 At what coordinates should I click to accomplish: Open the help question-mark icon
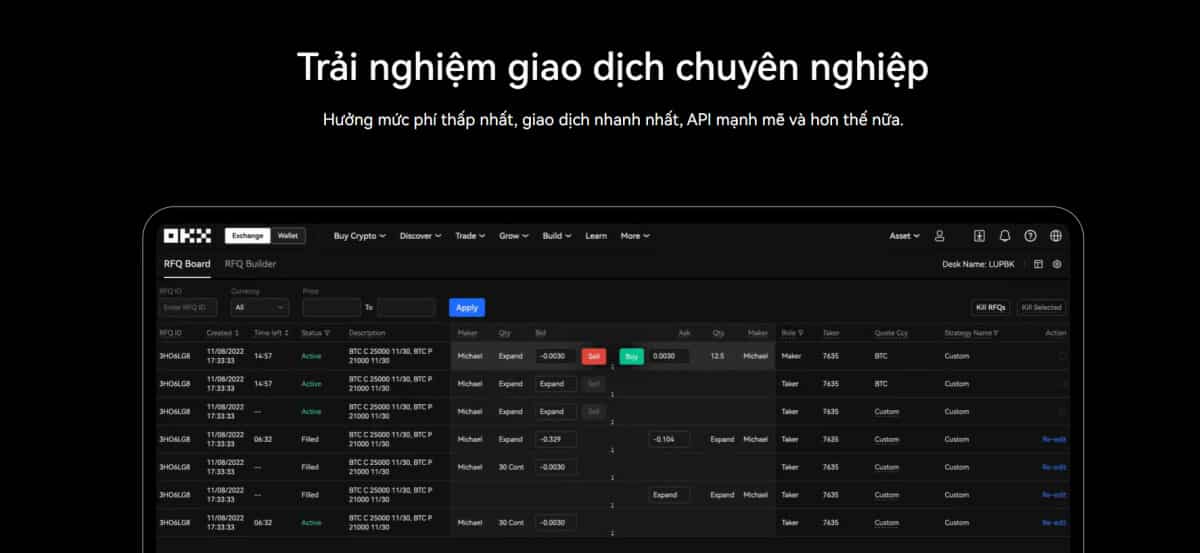pyautogui.click(x=1031, y=236)
